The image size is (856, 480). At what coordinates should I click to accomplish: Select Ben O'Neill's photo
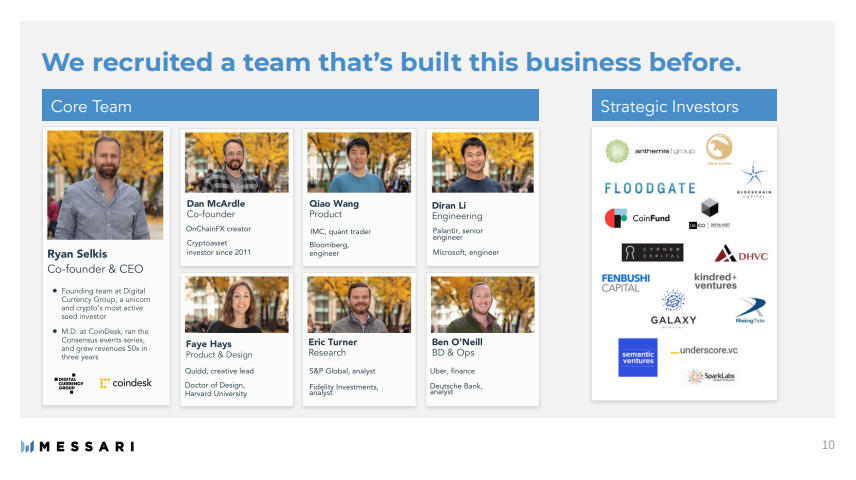pos(483,304)
